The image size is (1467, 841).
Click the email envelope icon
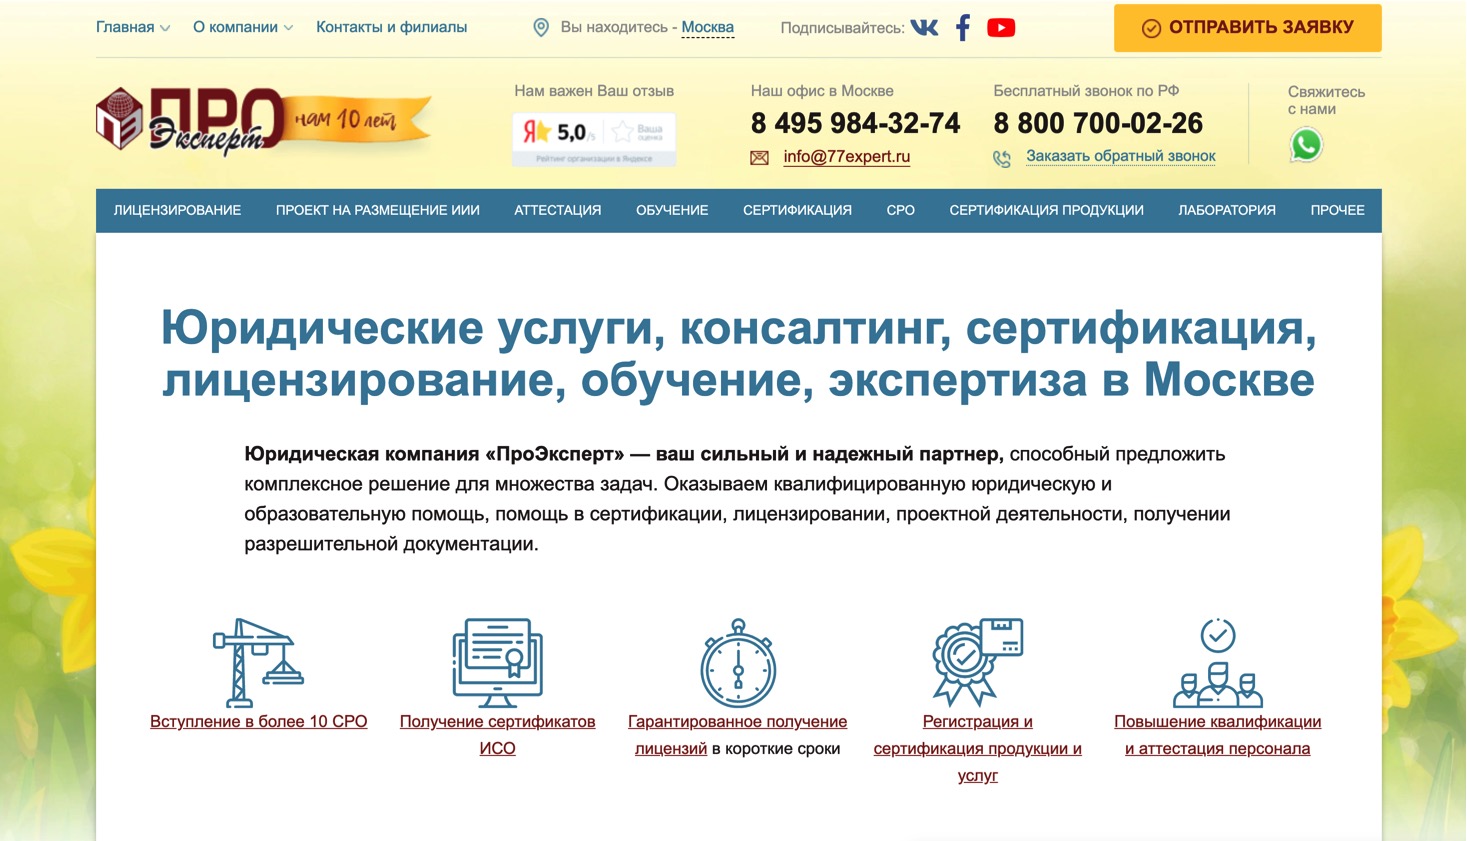(758, 157)
